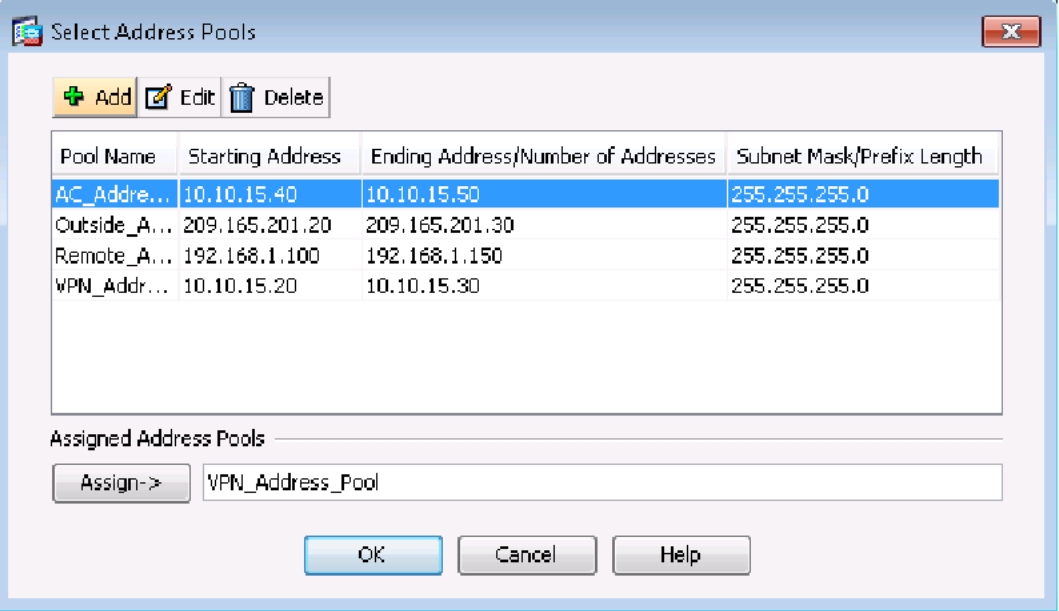Image resolution: width=1059 pixels, height=611 pixels.
Task: Click the dialog title bar app icon
Action: [x=30, y=31]
